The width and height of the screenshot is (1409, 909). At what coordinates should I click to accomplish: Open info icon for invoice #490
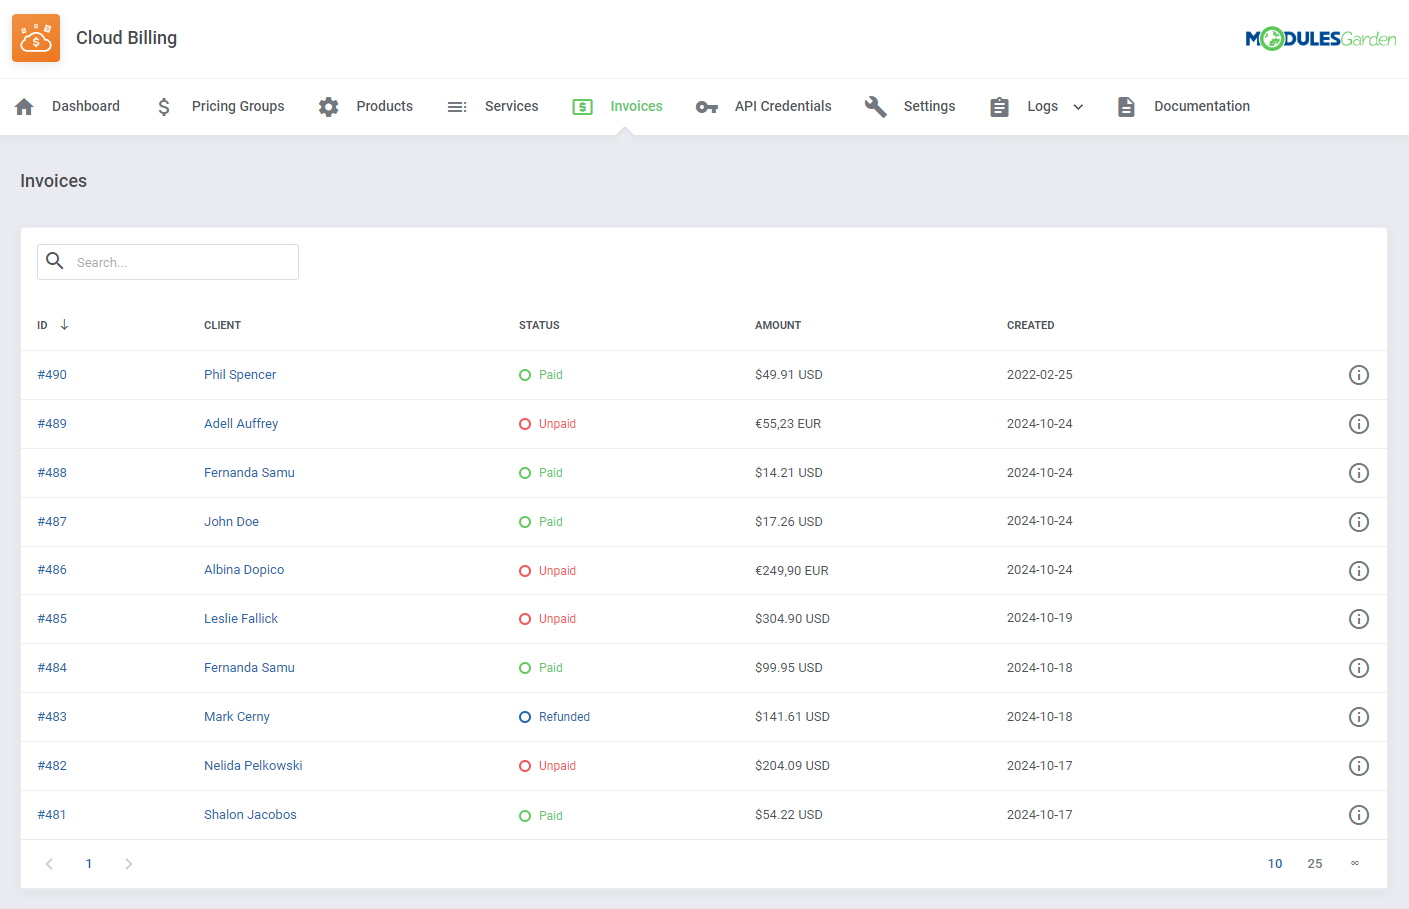tap(1359, 375)
